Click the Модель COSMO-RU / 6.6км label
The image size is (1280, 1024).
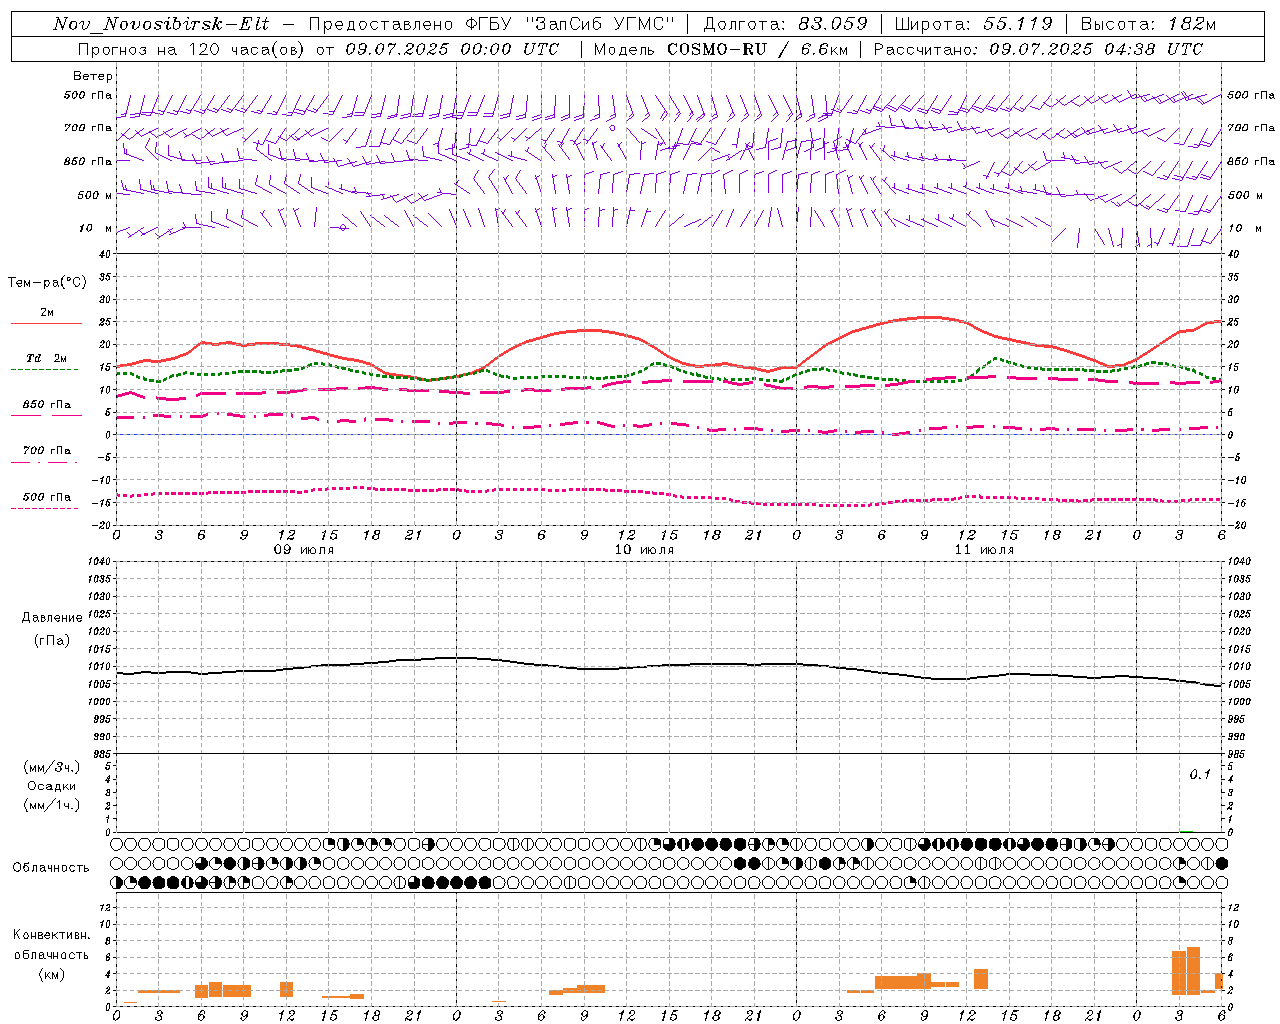click(721, 49)
